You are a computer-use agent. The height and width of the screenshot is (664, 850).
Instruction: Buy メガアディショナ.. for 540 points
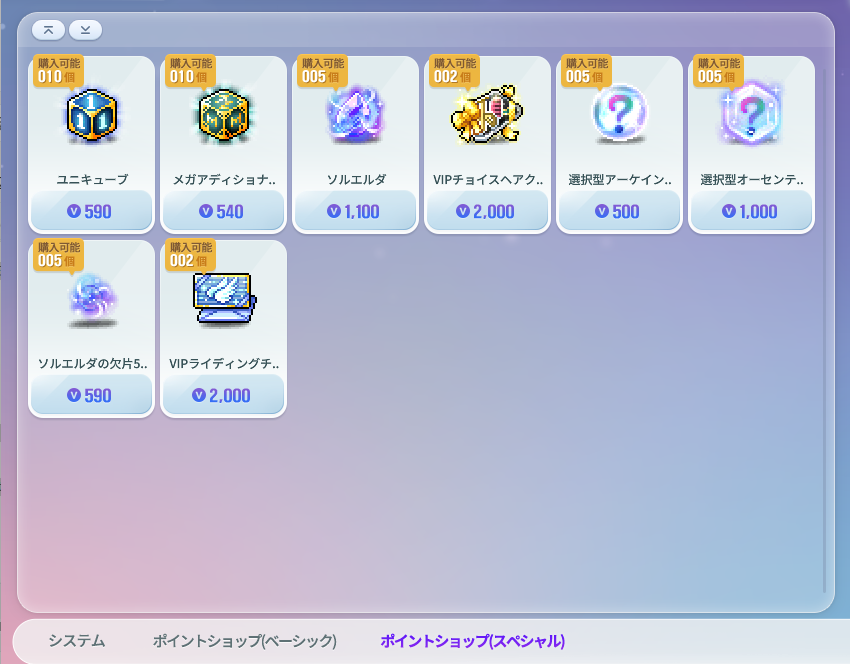pos(223,211)
